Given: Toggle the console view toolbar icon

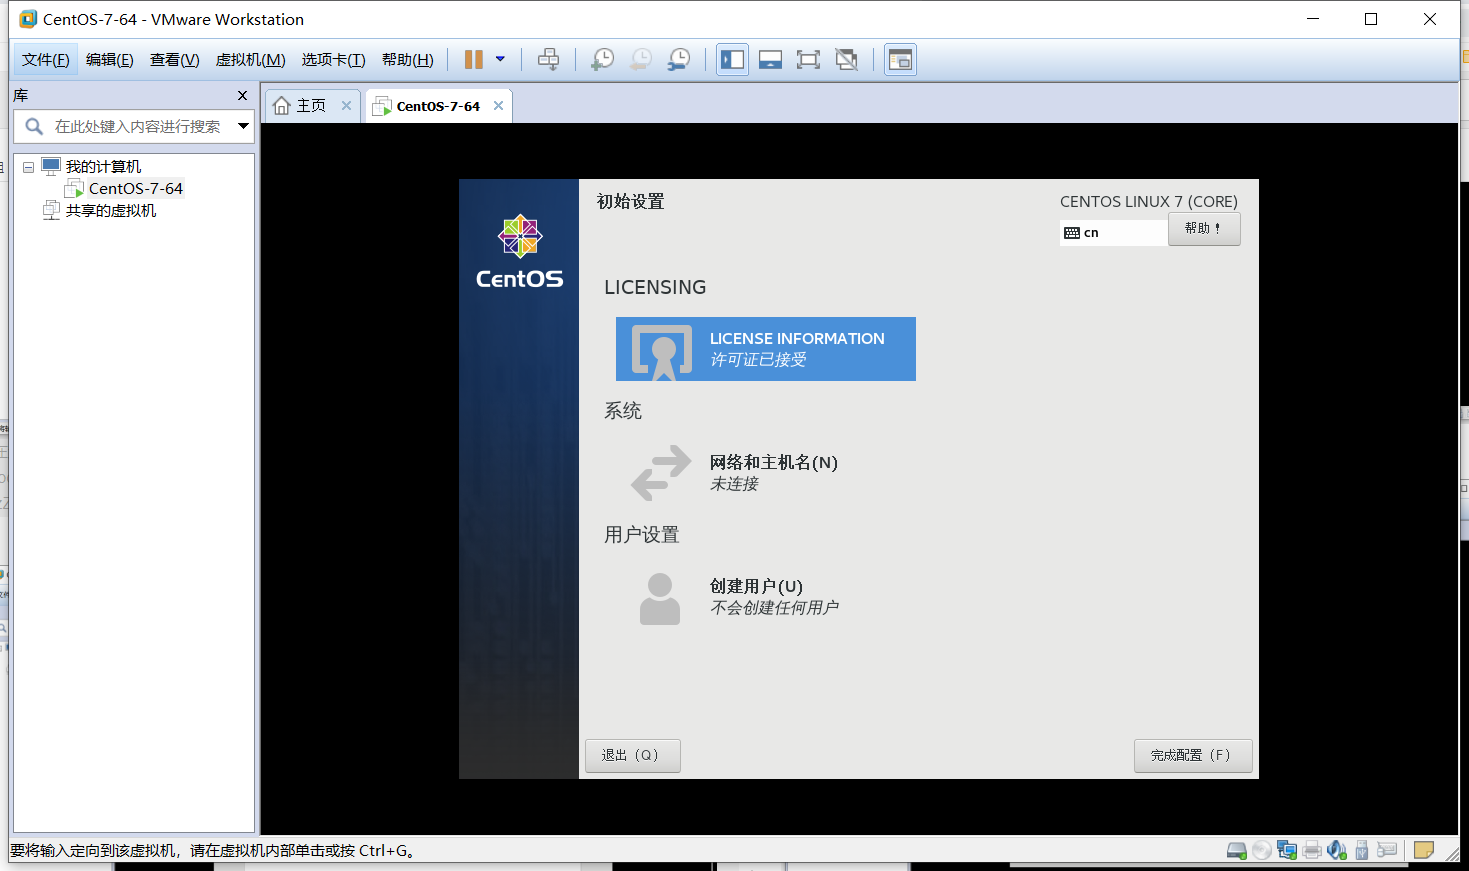Looking at the screenshot, I should click(x=900, y=60).
